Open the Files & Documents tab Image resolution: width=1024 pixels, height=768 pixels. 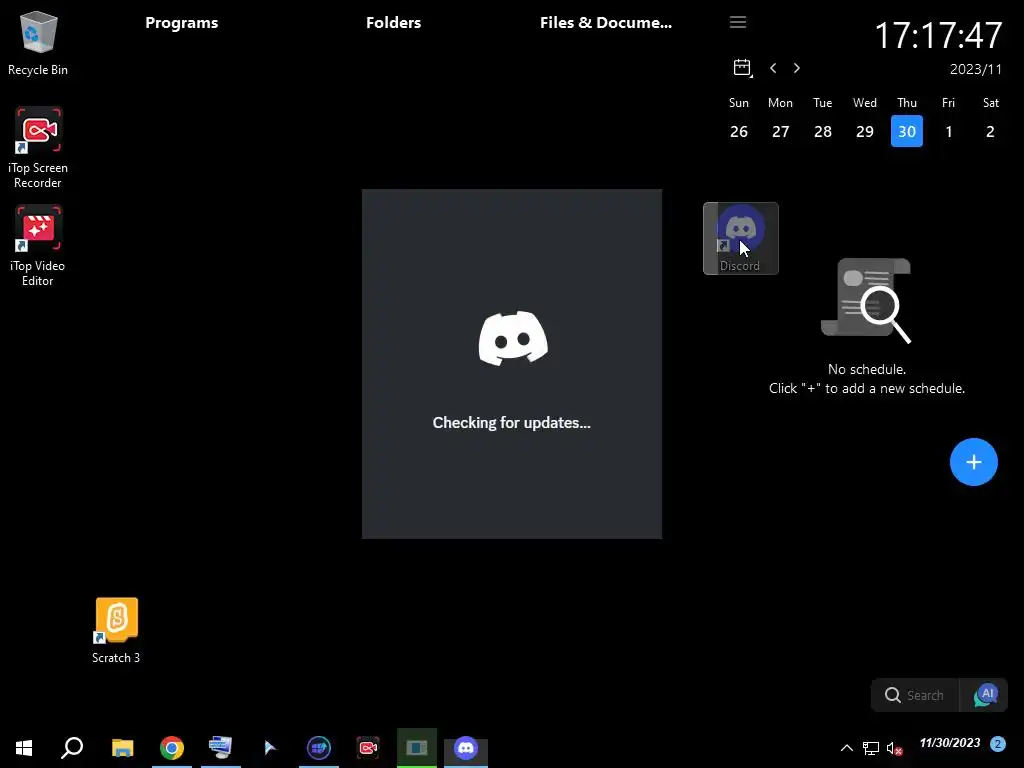(x=605, y=22)
